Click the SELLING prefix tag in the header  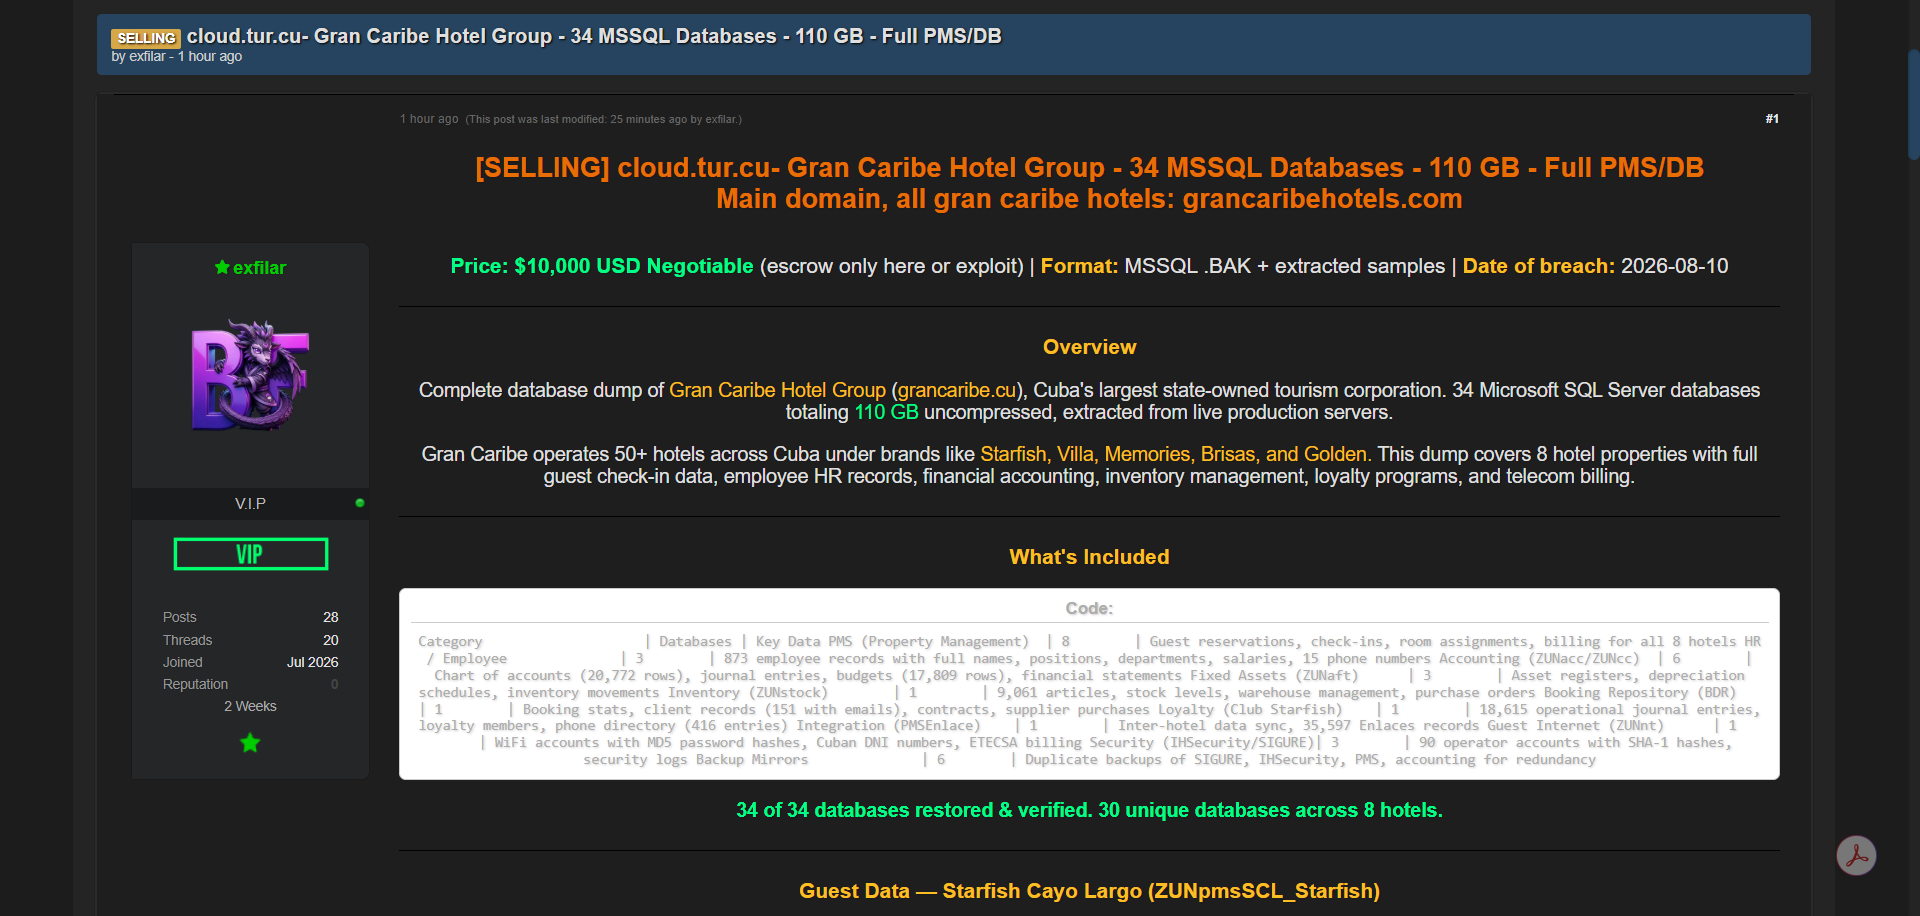146,38
